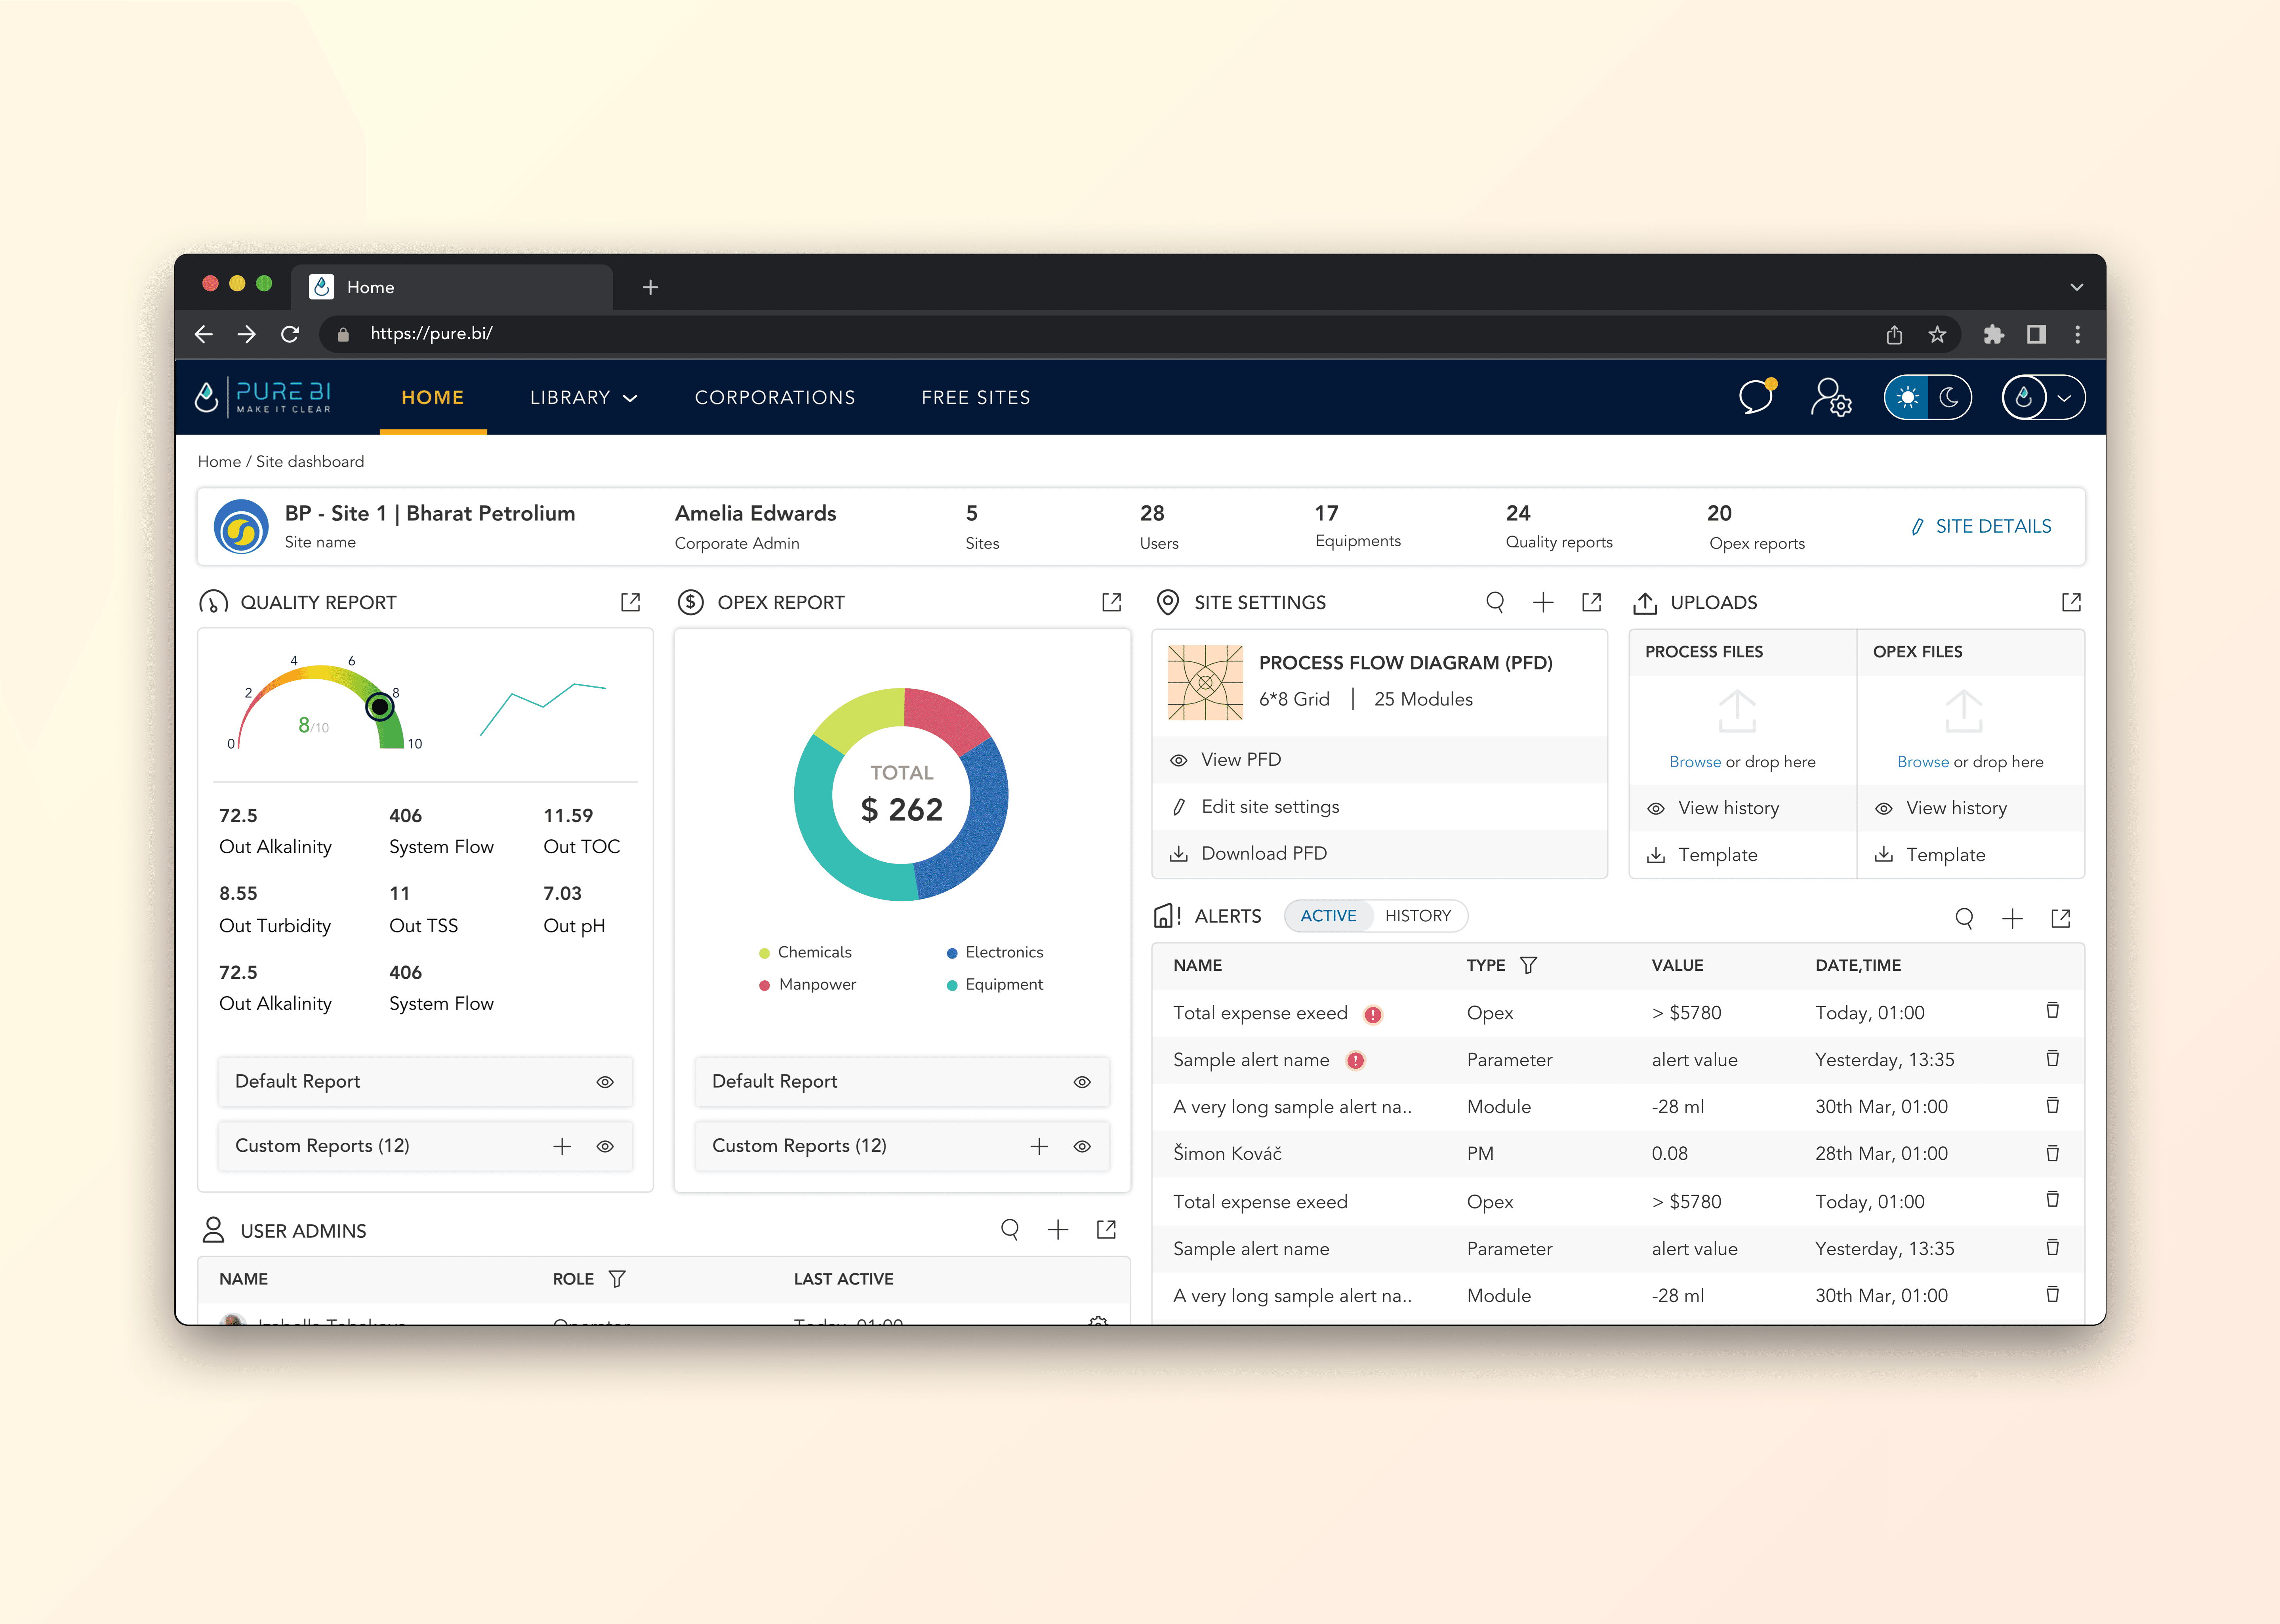This screenshot has height=1624, width=2280.
Task: Add a new user admin
Action: 1058,1230
